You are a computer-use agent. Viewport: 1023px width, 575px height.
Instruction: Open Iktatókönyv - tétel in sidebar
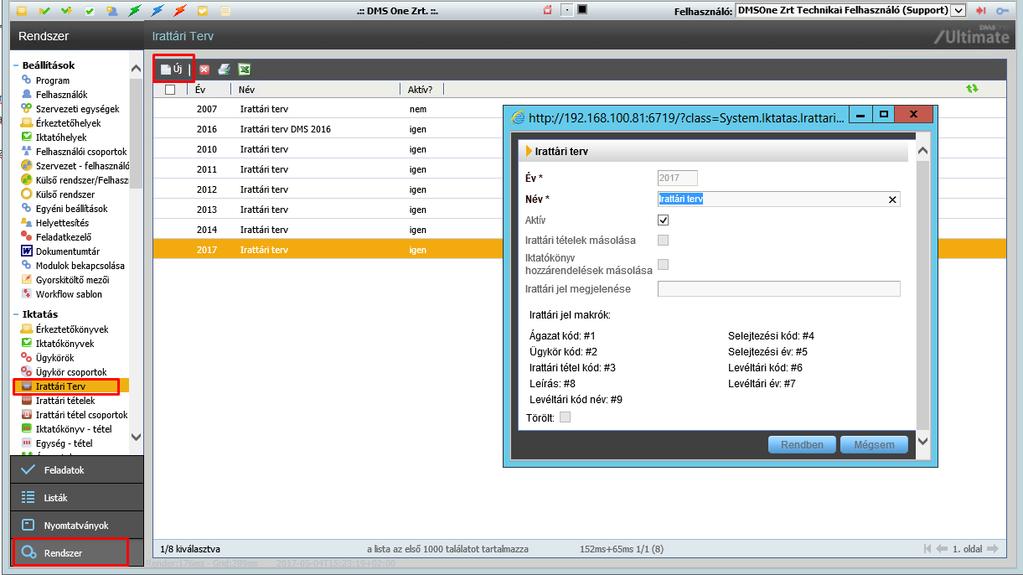pyautogui.click(x=74, y=429)
